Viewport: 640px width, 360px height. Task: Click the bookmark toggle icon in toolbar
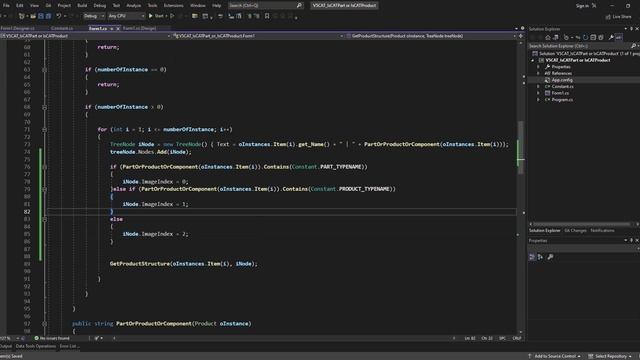[x=267, y=16]
